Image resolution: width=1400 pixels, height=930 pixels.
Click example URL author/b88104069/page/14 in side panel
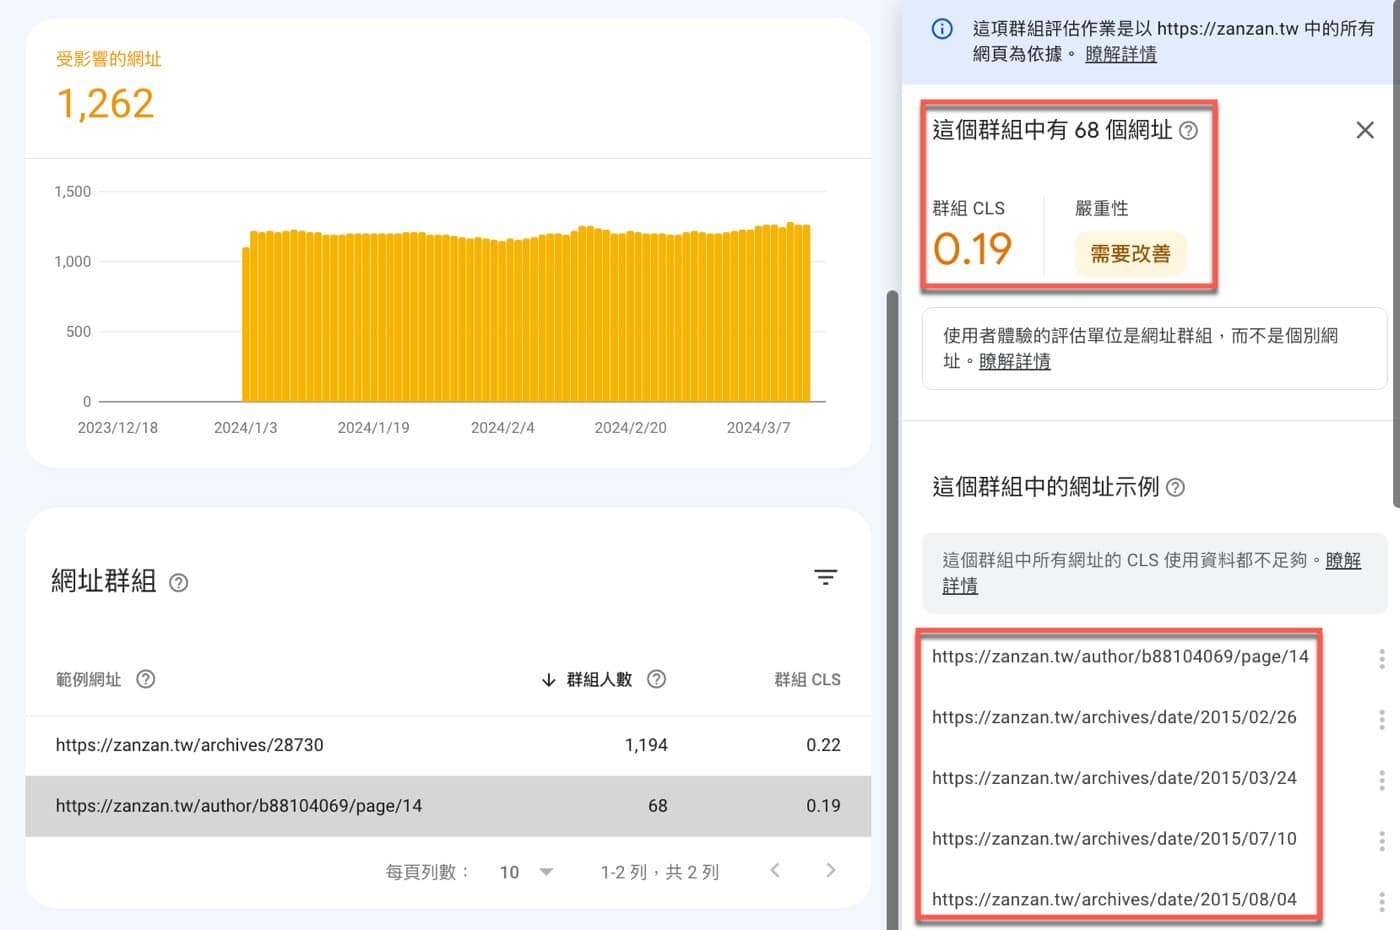(x=1120, y=656)
